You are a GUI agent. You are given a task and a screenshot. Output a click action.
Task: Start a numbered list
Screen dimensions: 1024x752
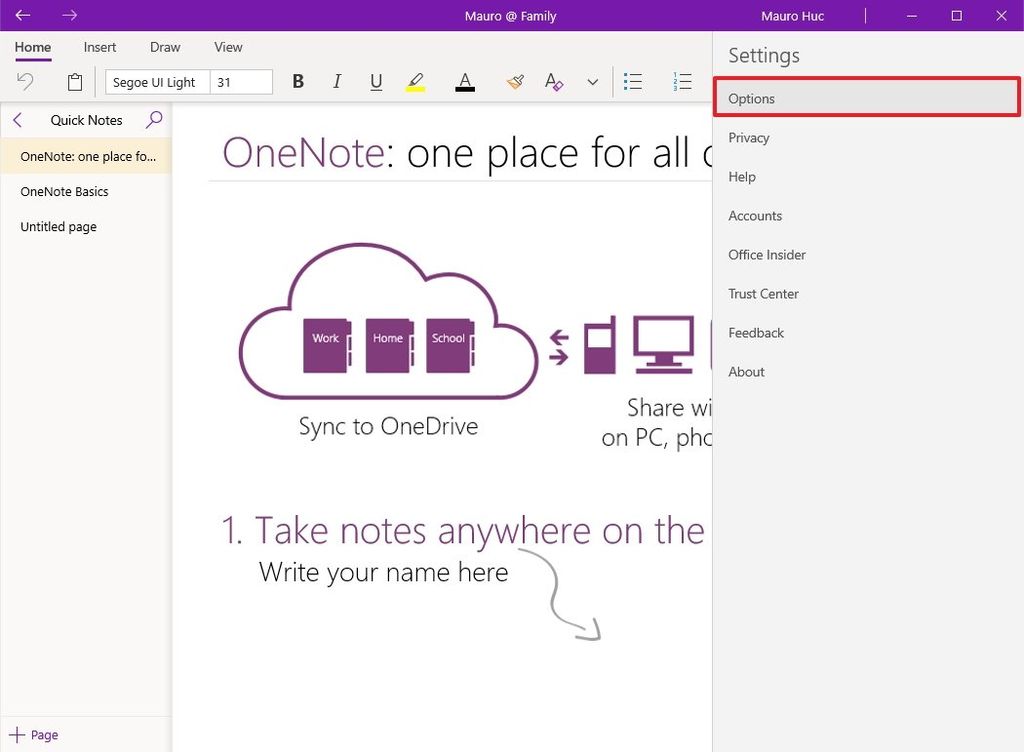tap(683, 82)
